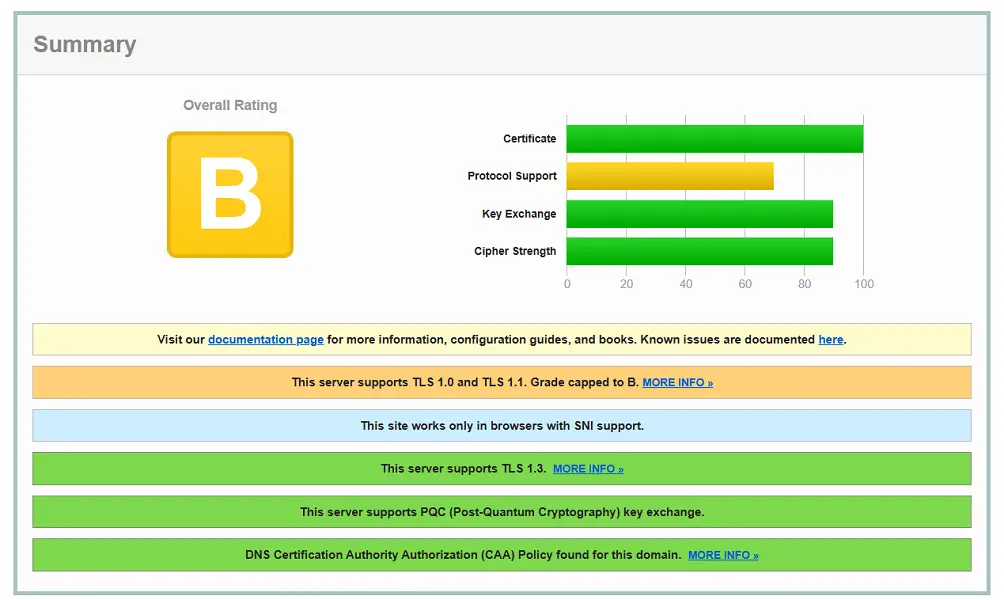Image resolution: width=1004 pixels, height=600 pixels.
Task: Click the 80 axis label on chart
Action: [x=804, y=284]
